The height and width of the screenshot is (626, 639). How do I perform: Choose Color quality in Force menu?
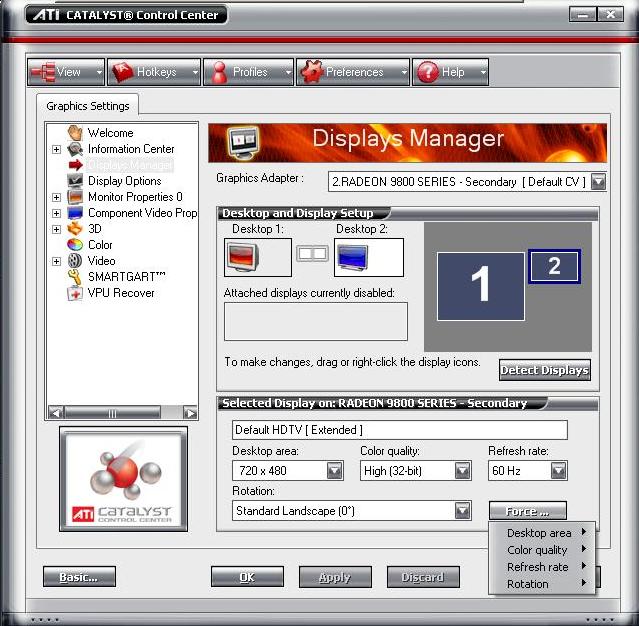click(542, 550)
